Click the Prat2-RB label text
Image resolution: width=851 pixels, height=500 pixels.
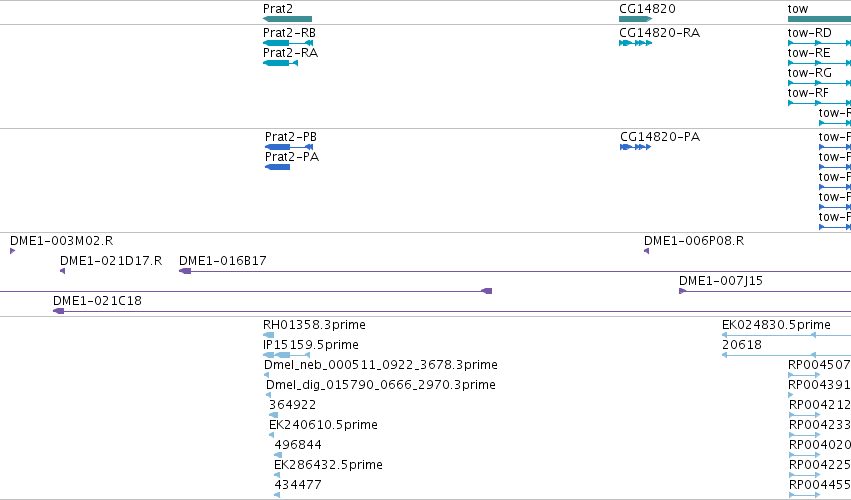(289, 33)
